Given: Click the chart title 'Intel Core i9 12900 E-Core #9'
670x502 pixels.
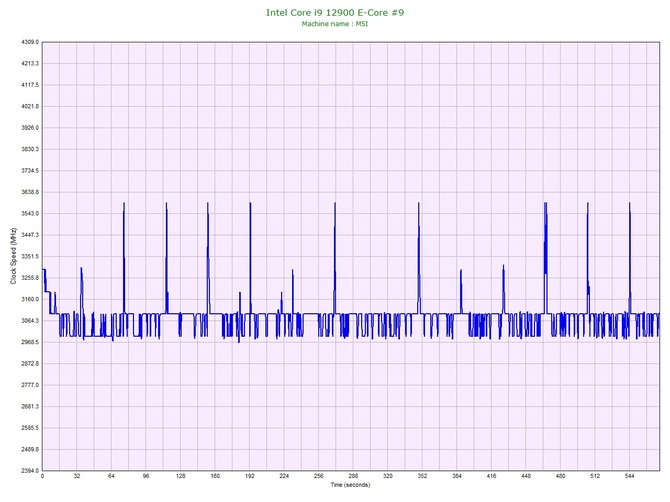Looking at the screenshot, I should pyautogui.click(x=335, y=12).
